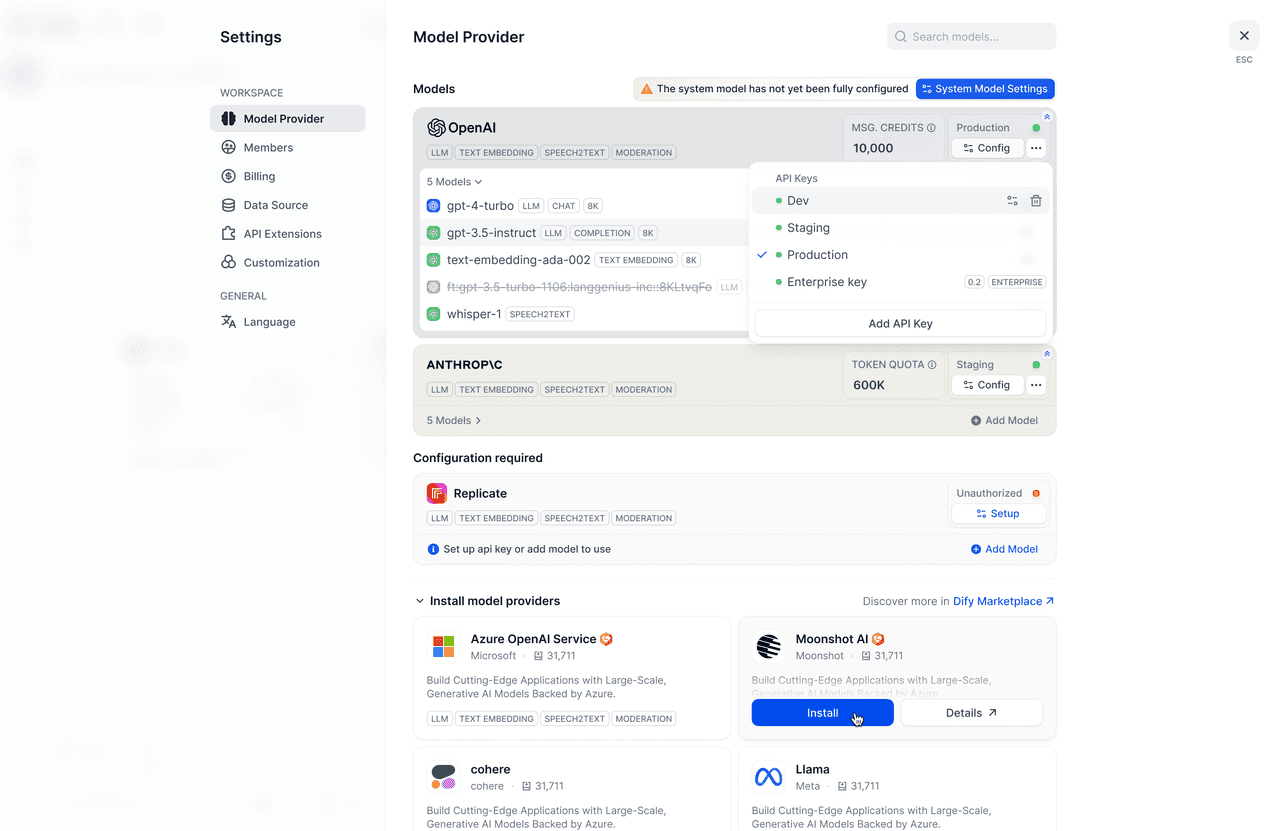Delete the Dev API key via trash icon
This screenshot has height=831, width=1280.
(x=1036, y=201)
